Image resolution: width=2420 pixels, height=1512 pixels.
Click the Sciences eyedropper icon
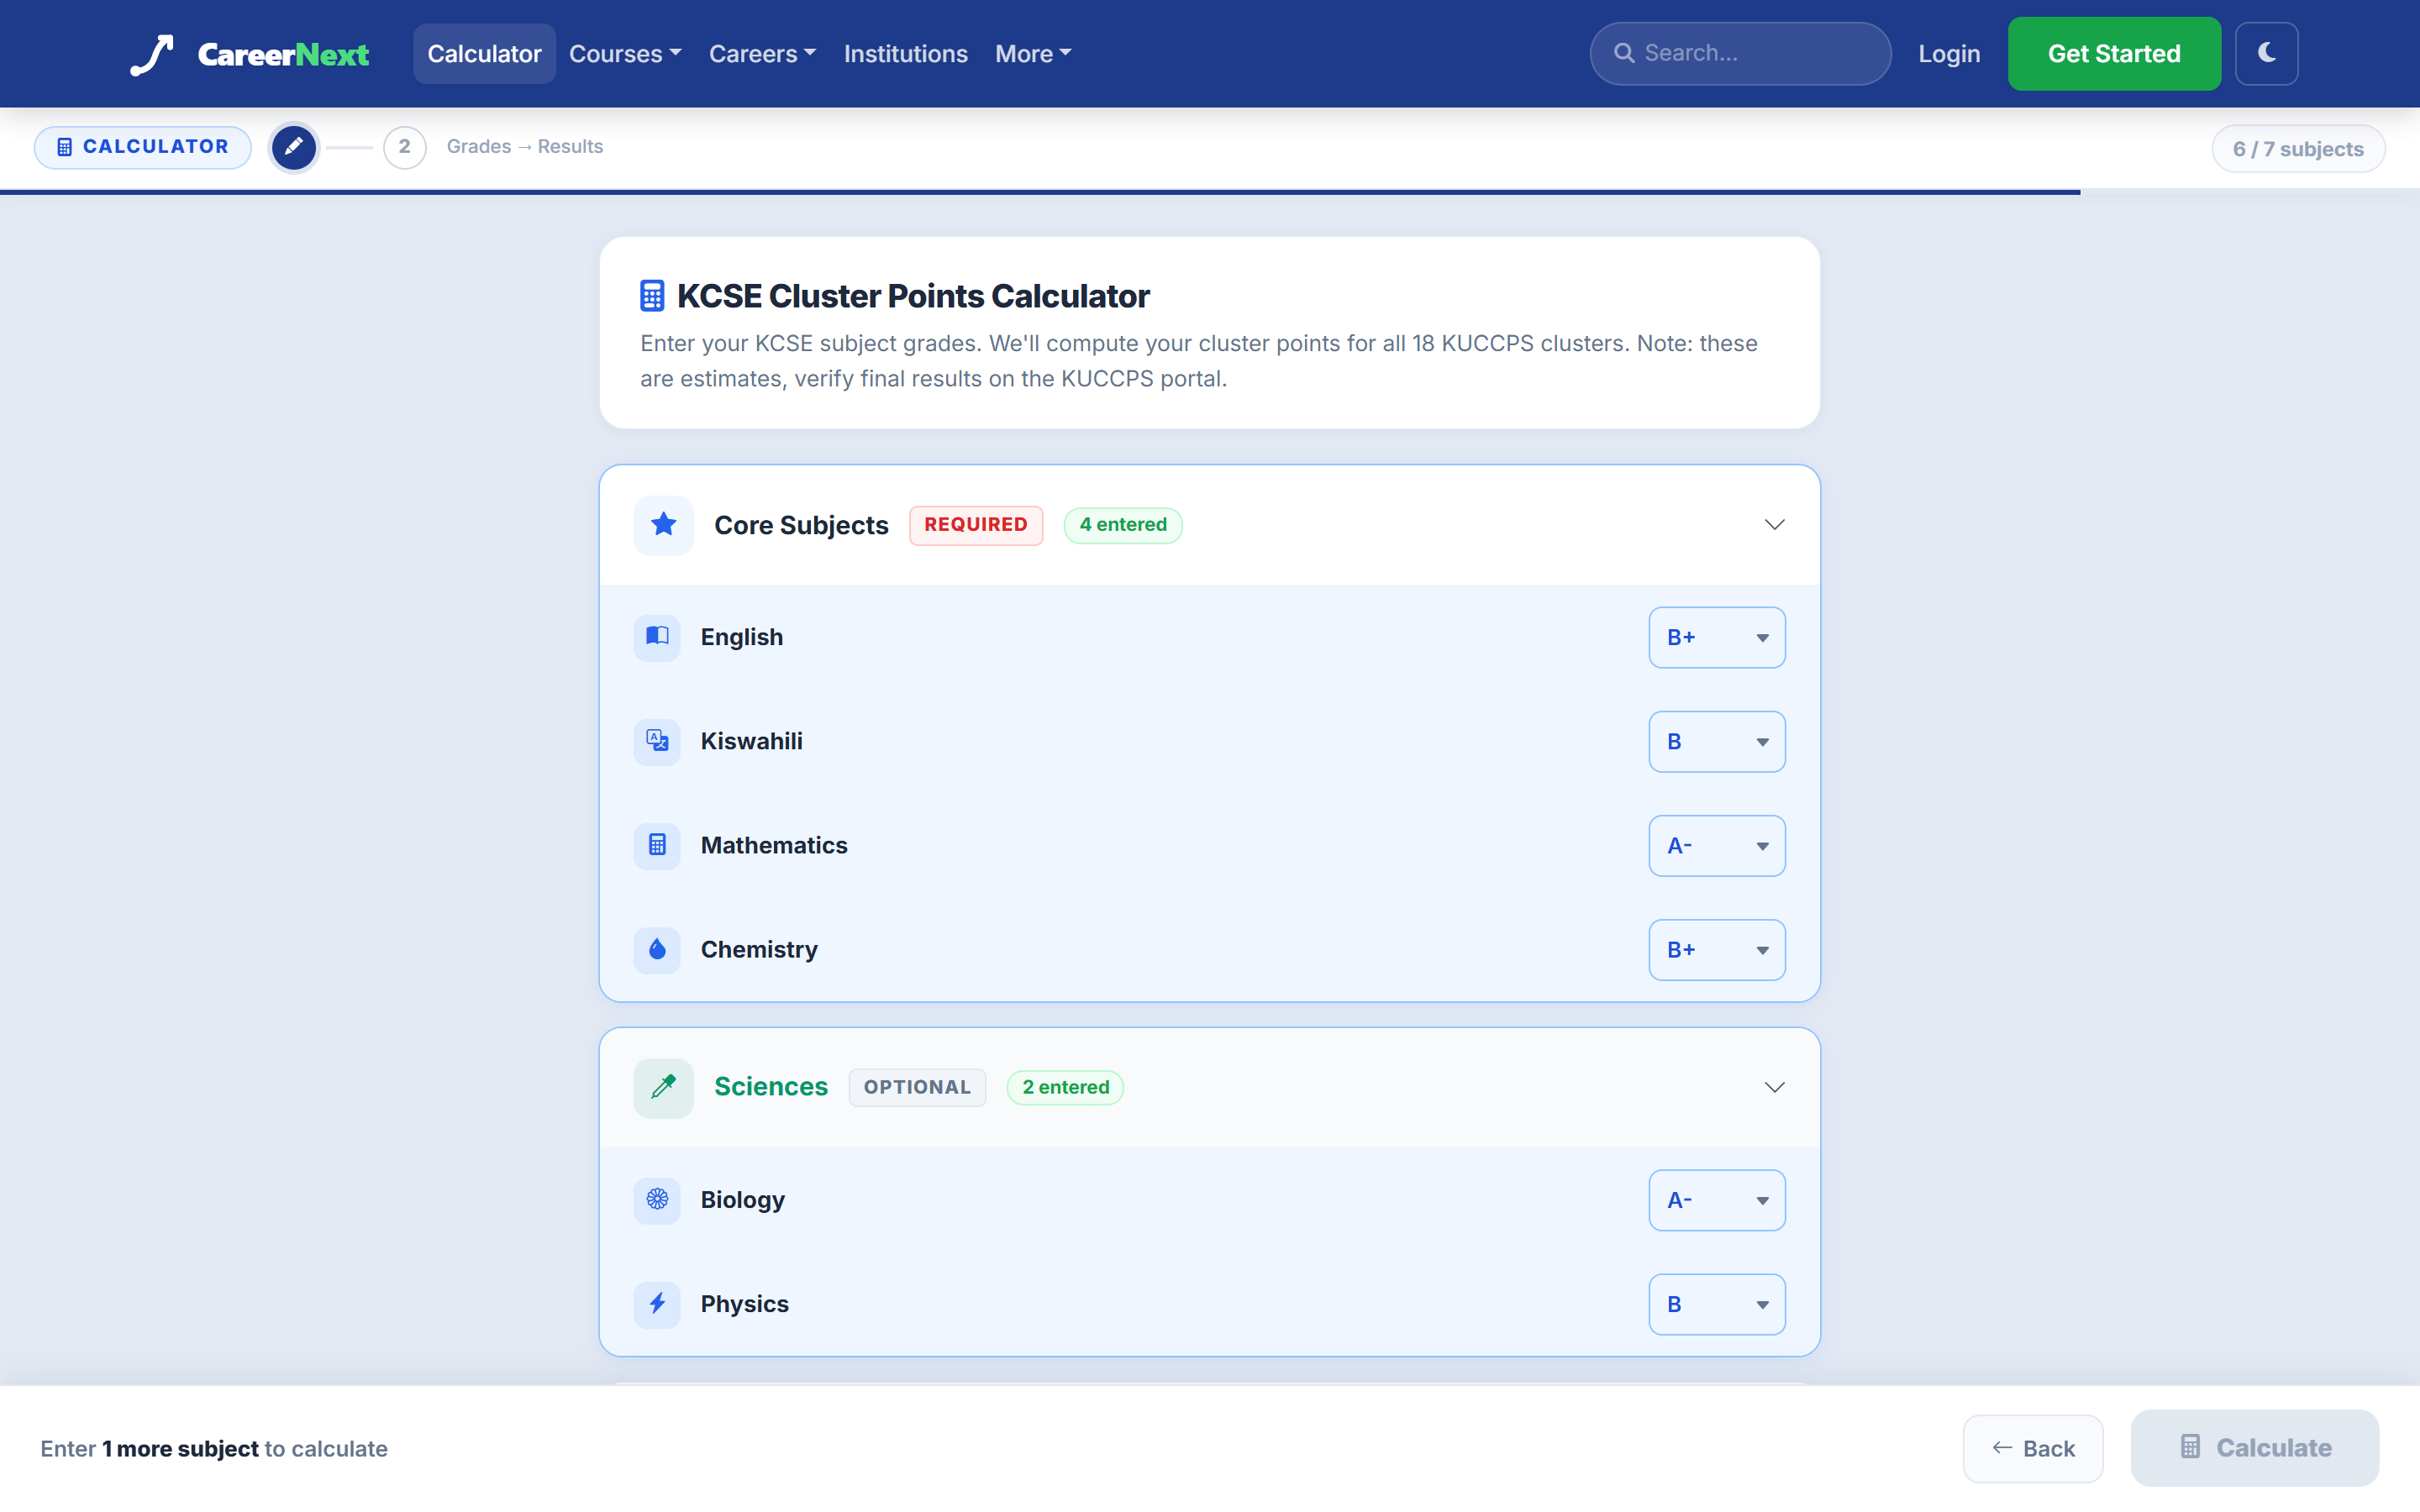pos(663,1087)
